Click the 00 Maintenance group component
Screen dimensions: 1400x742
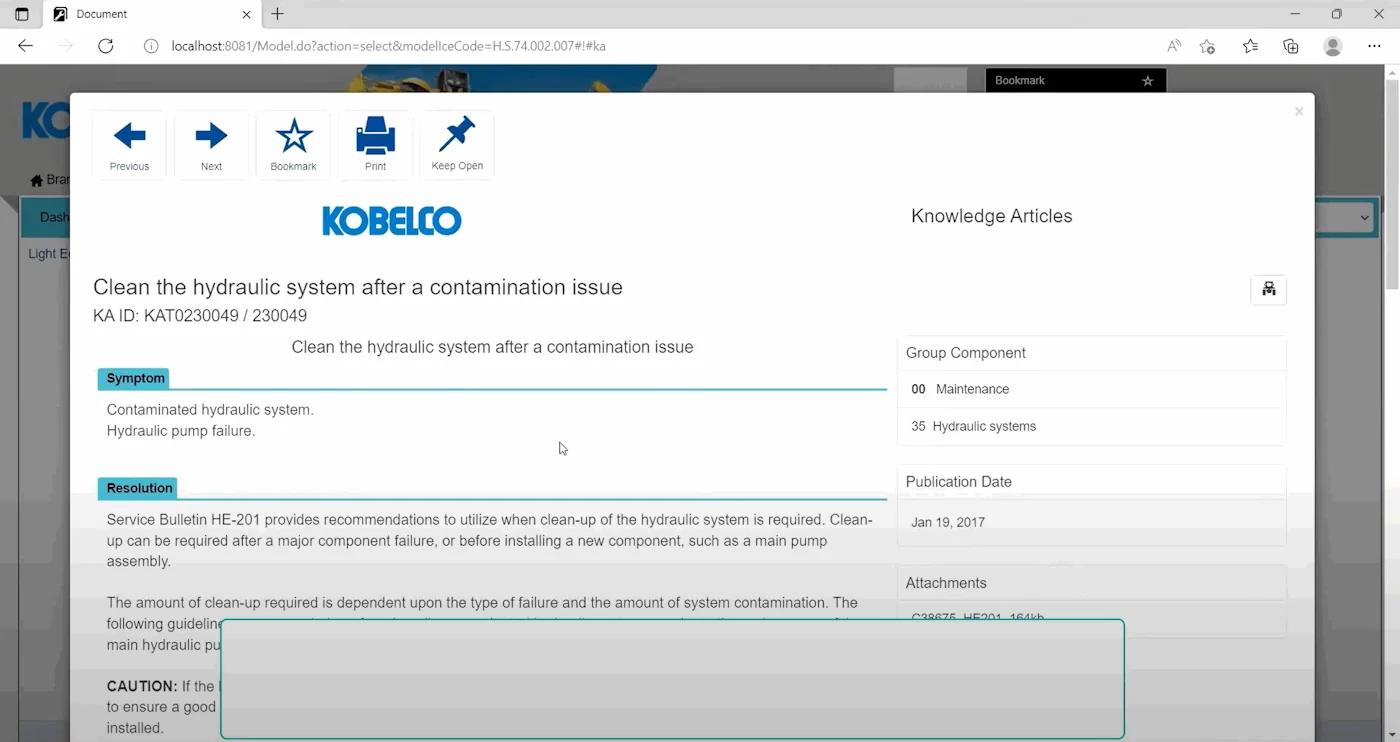pyautogui.click(x=1091, y=389)
